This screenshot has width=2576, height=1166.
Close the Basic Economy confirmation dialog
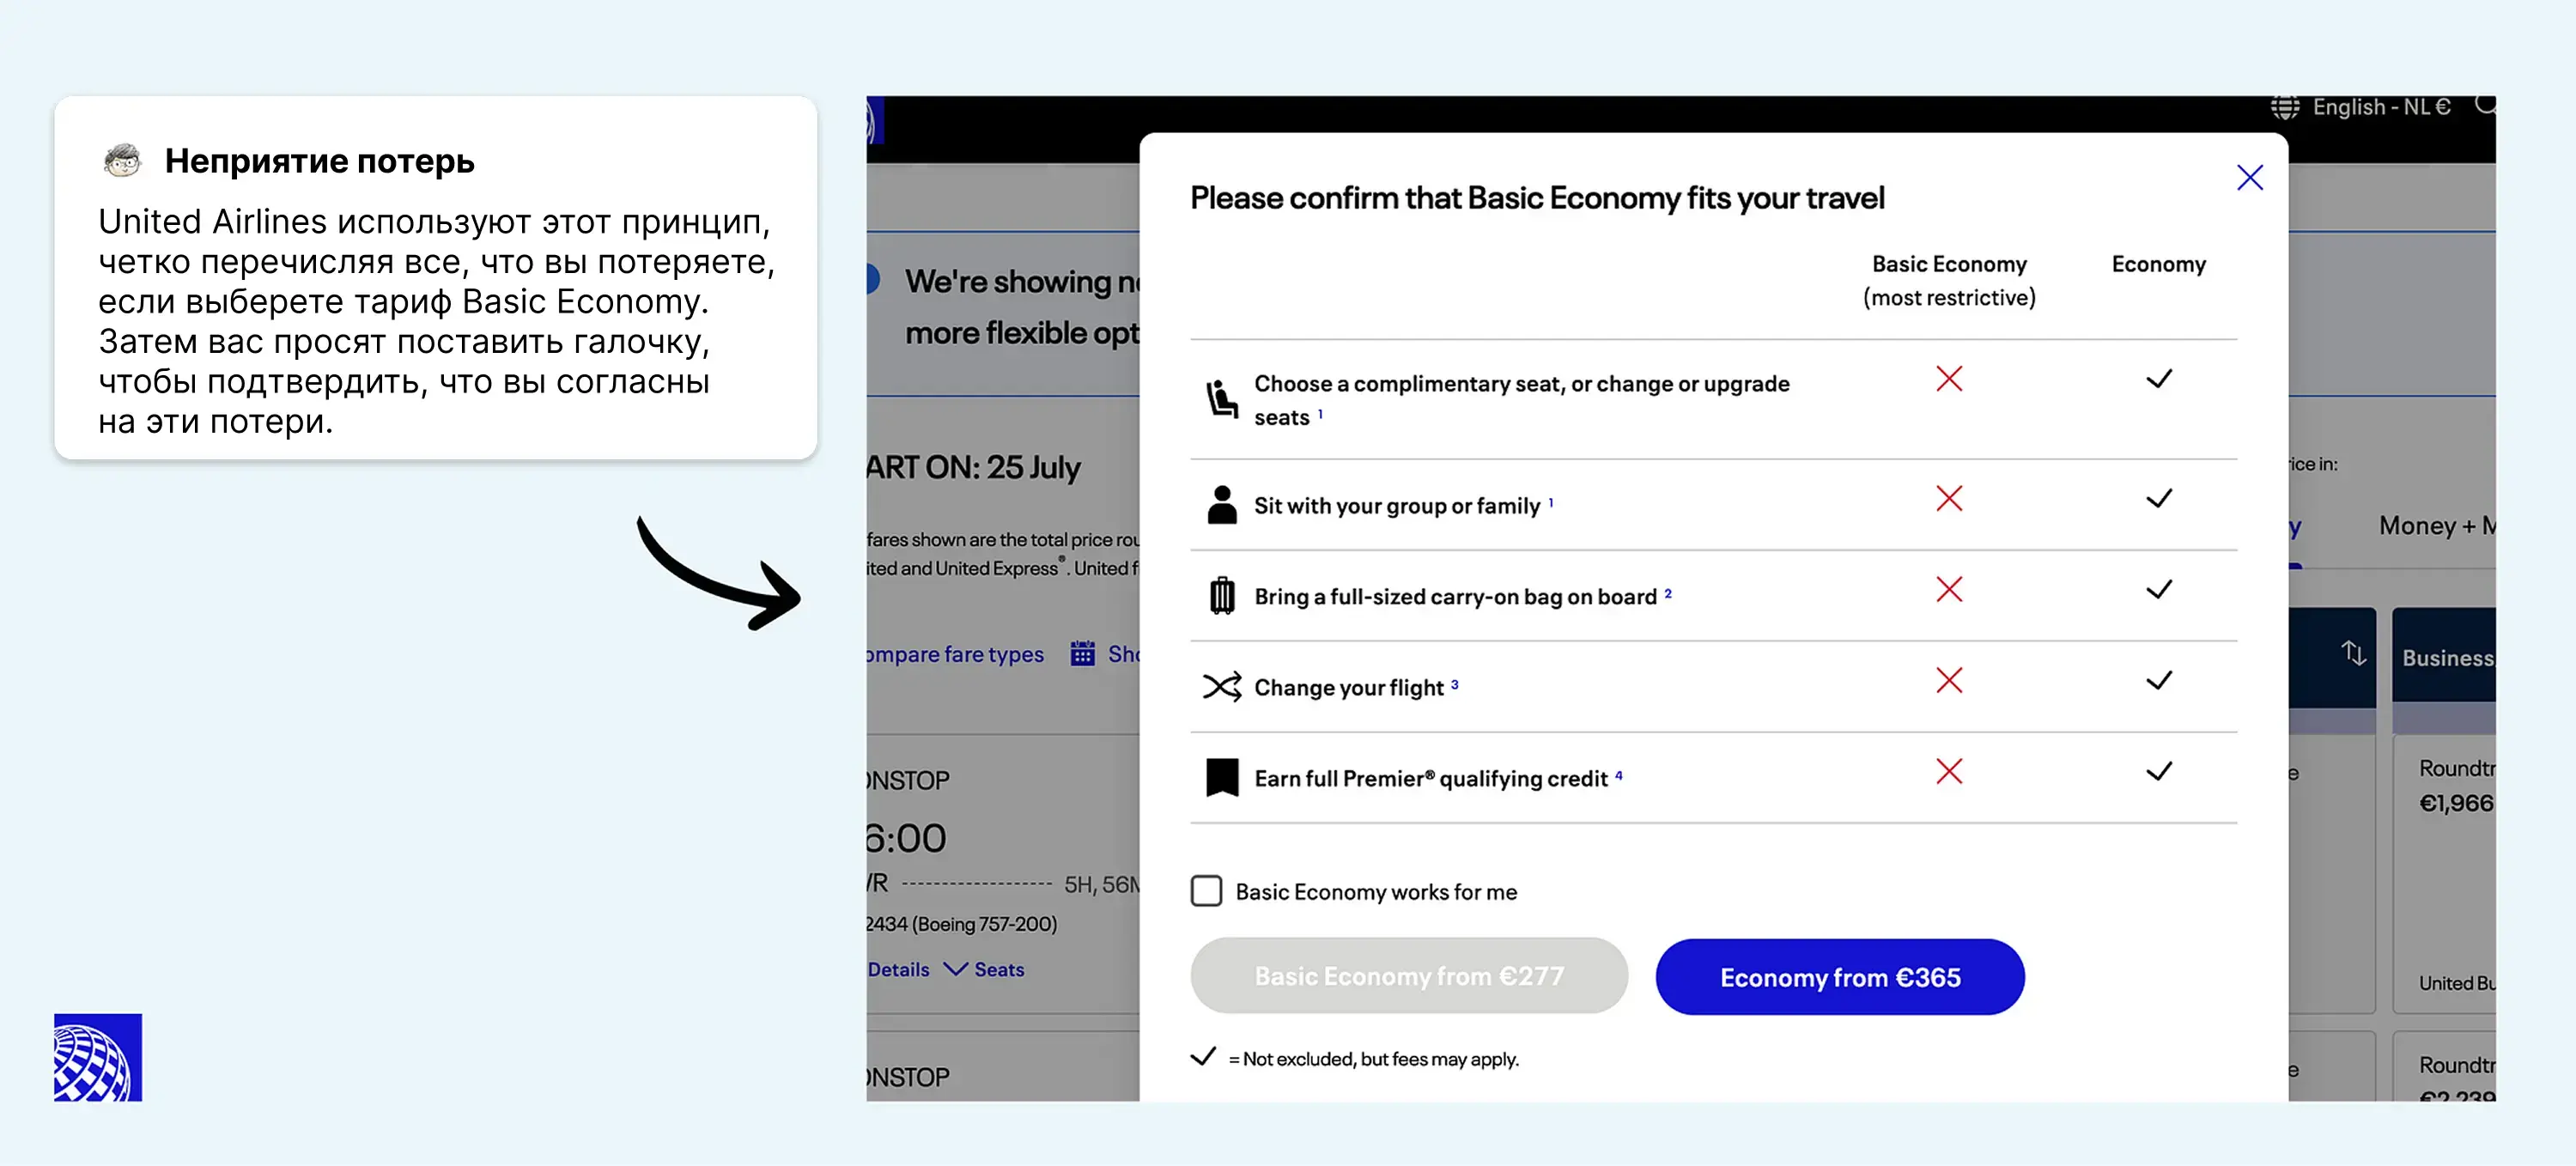click(2249, 178)
